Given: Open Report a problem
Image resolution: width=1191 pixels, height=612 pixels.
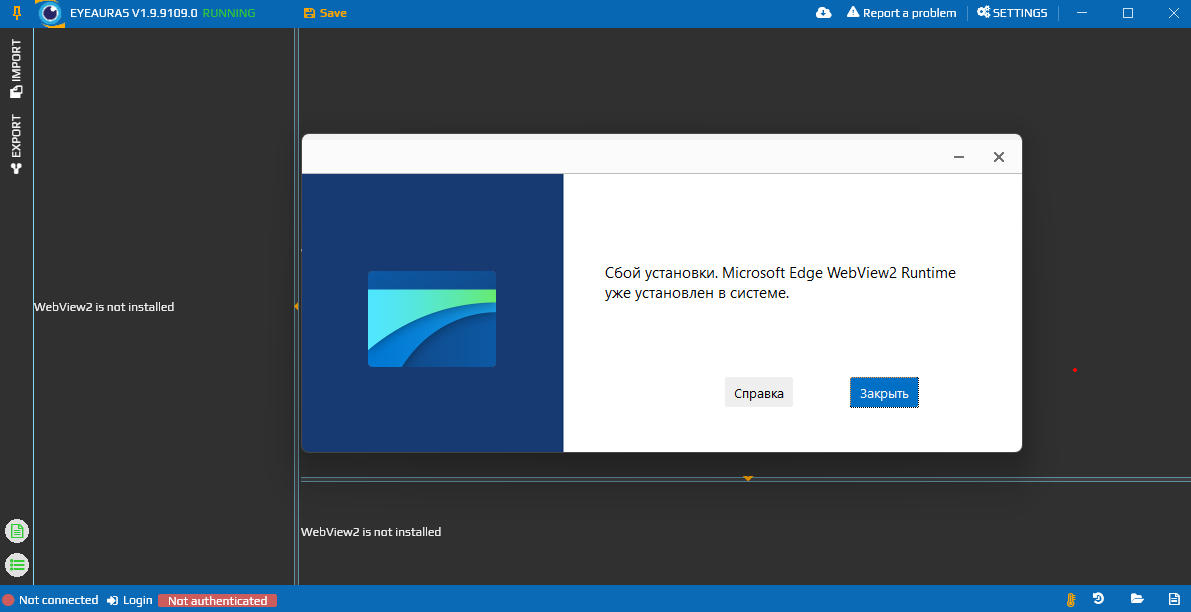Looking at the screenshot, I should 902,13.
